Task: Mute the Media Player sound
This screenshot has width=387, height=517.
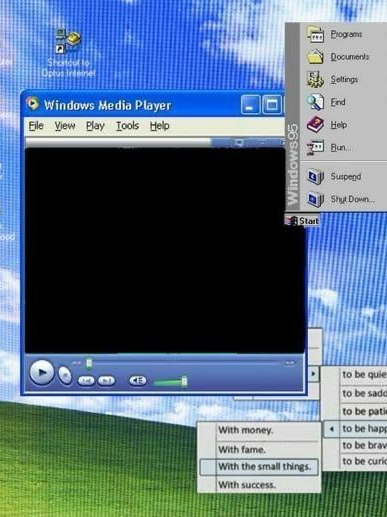Action: point(137,380)
